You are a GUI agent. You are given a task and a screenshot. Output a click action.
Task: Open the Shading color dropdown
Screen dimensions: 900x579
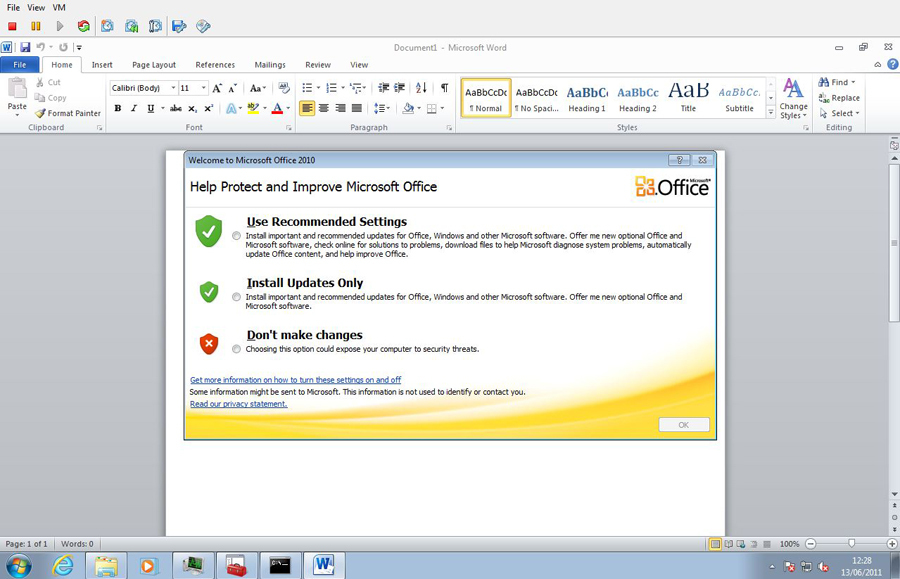[x=419, y=108]
